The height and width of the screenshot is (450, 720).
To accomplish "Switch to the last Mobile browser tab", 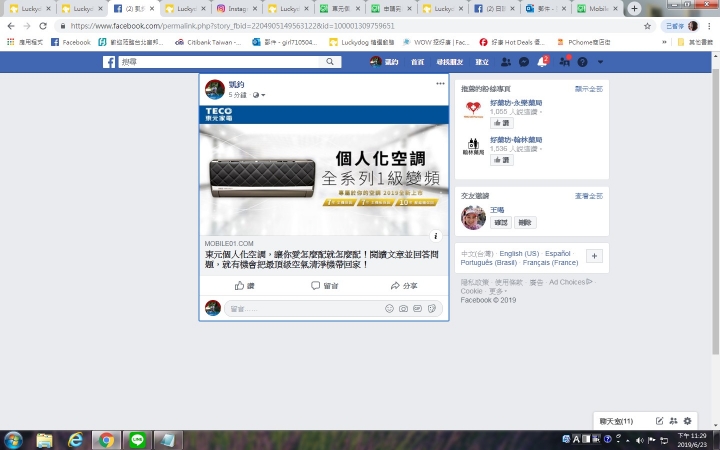I will click(598, 8).
